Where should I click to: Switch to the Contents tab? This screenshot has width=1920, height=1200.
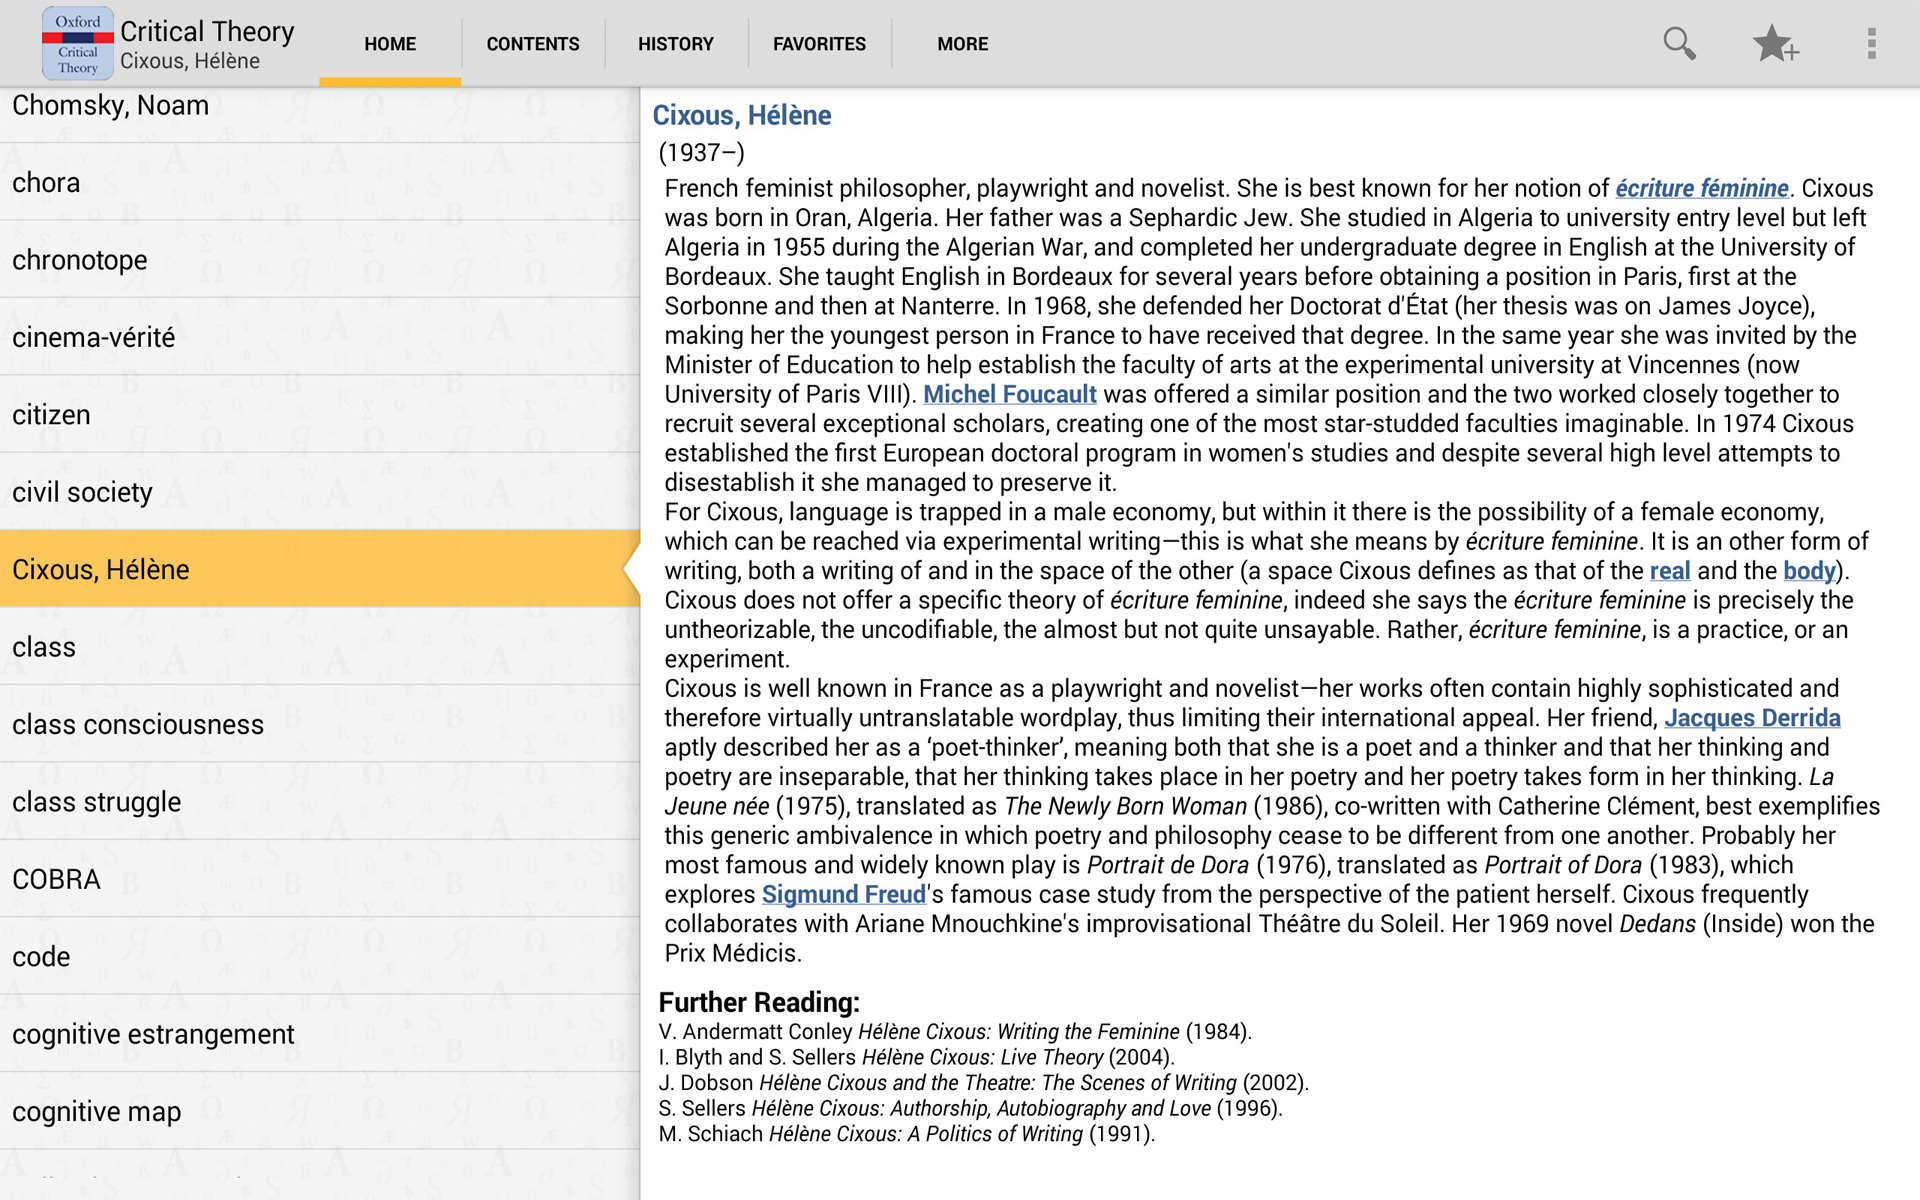(x=532, y=44)
